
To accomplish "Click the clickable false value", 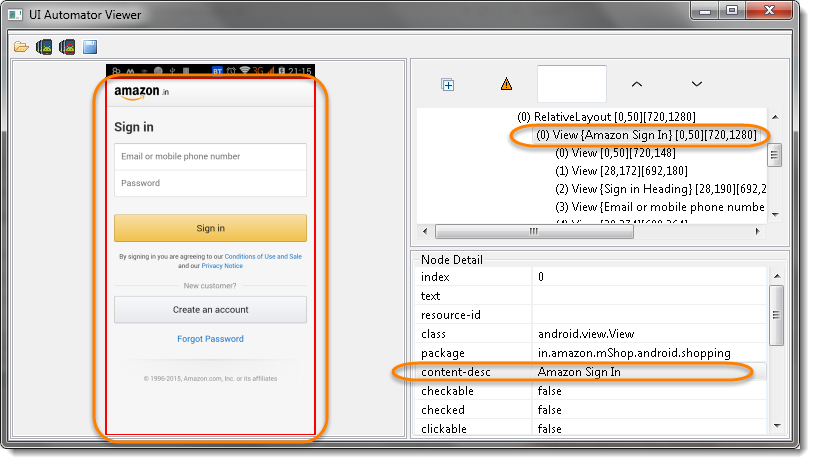I will point(549,429).
